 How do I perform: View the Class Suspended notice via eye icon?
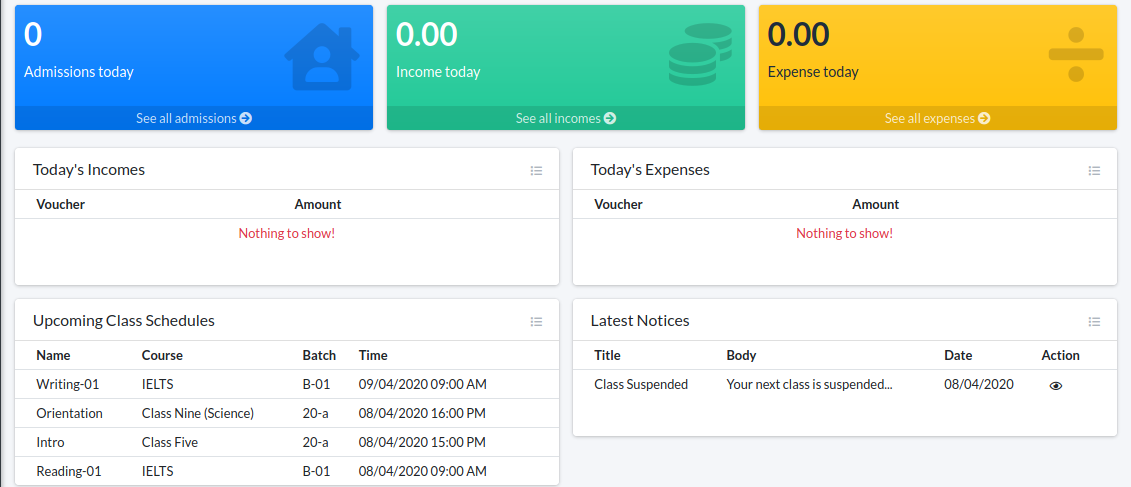(x=1056, y=386)
